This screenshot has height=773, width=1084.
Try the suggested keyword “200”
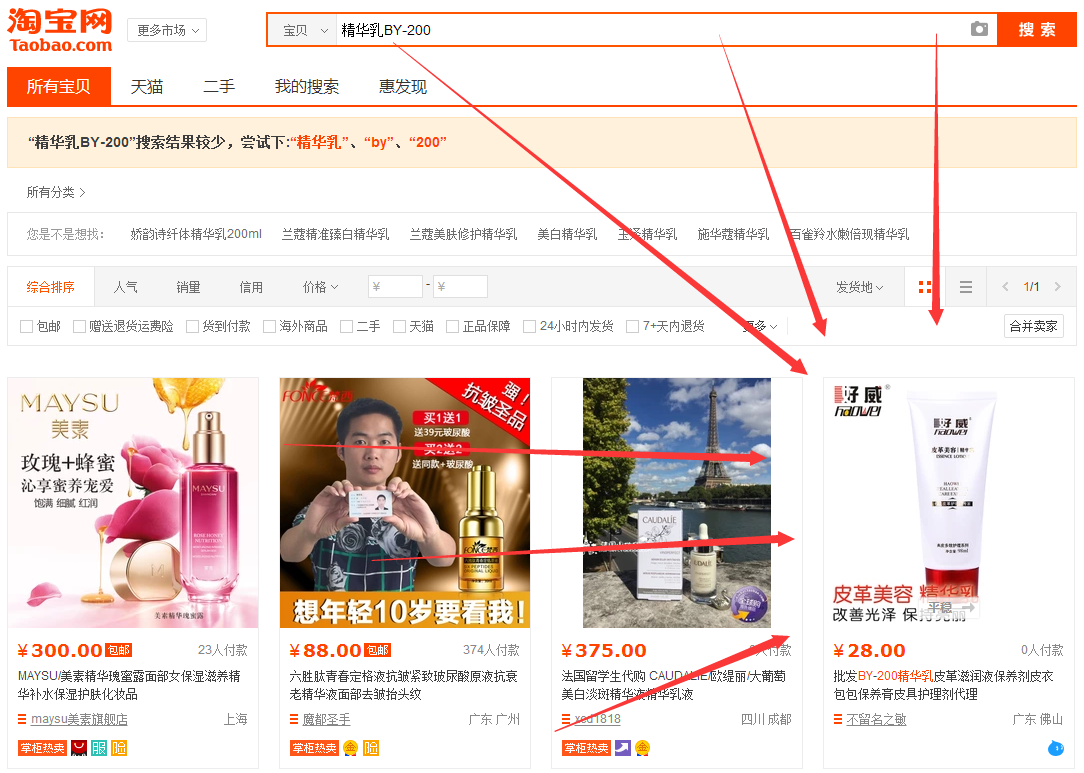(x=428, y=142)
